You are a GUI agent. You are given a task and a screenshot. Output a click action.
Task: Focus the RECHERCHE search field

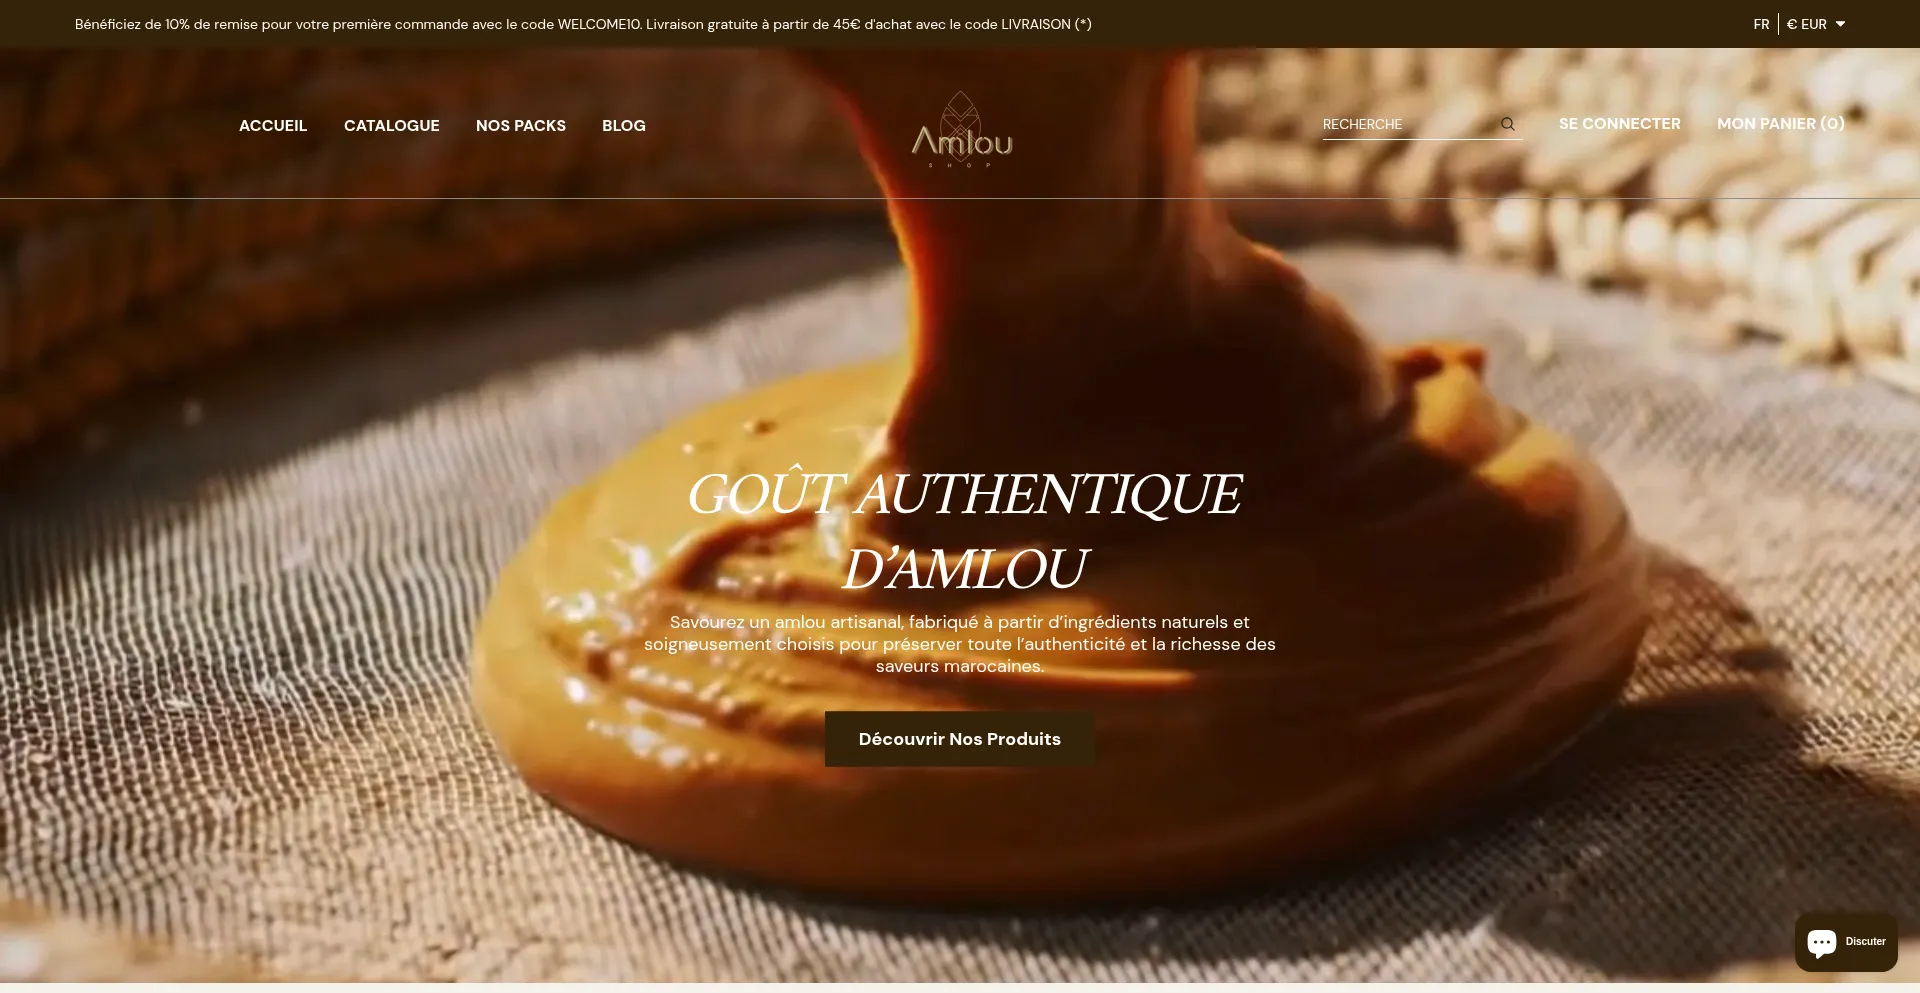click(1408, 124)
